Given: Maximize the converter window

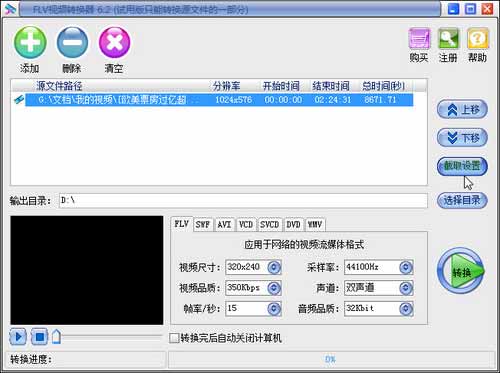Looking at the screenshot, I should click(470, 9).
